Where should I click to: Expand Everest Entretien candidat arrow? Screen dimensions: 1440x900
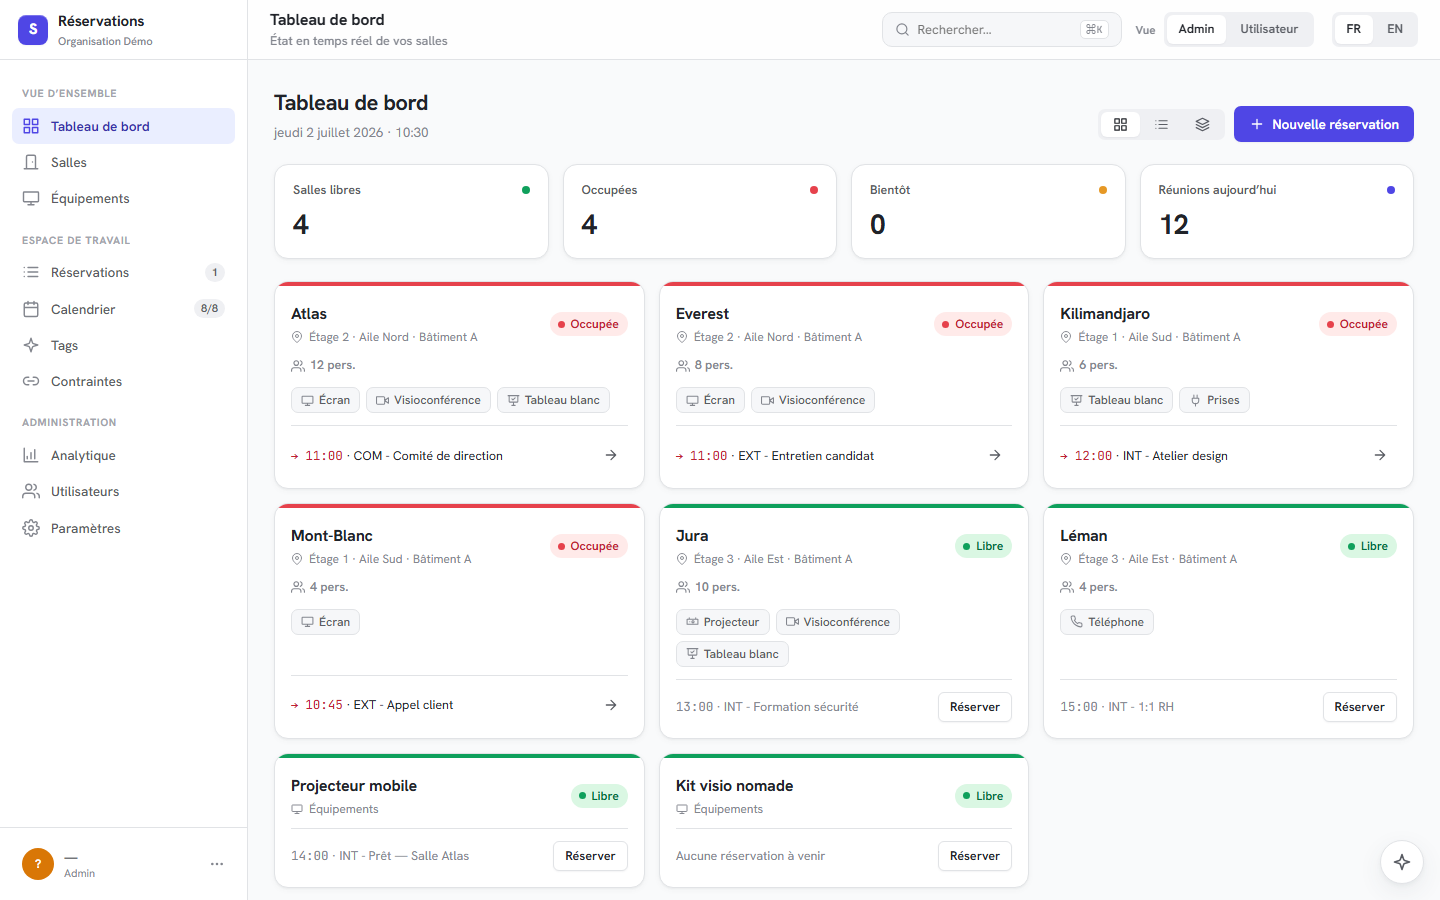coord(995,455)
